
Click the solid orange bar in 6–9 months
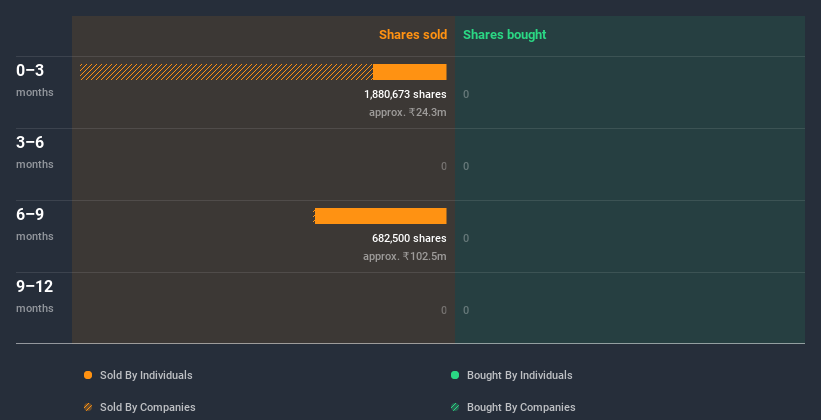click(381, 216)
